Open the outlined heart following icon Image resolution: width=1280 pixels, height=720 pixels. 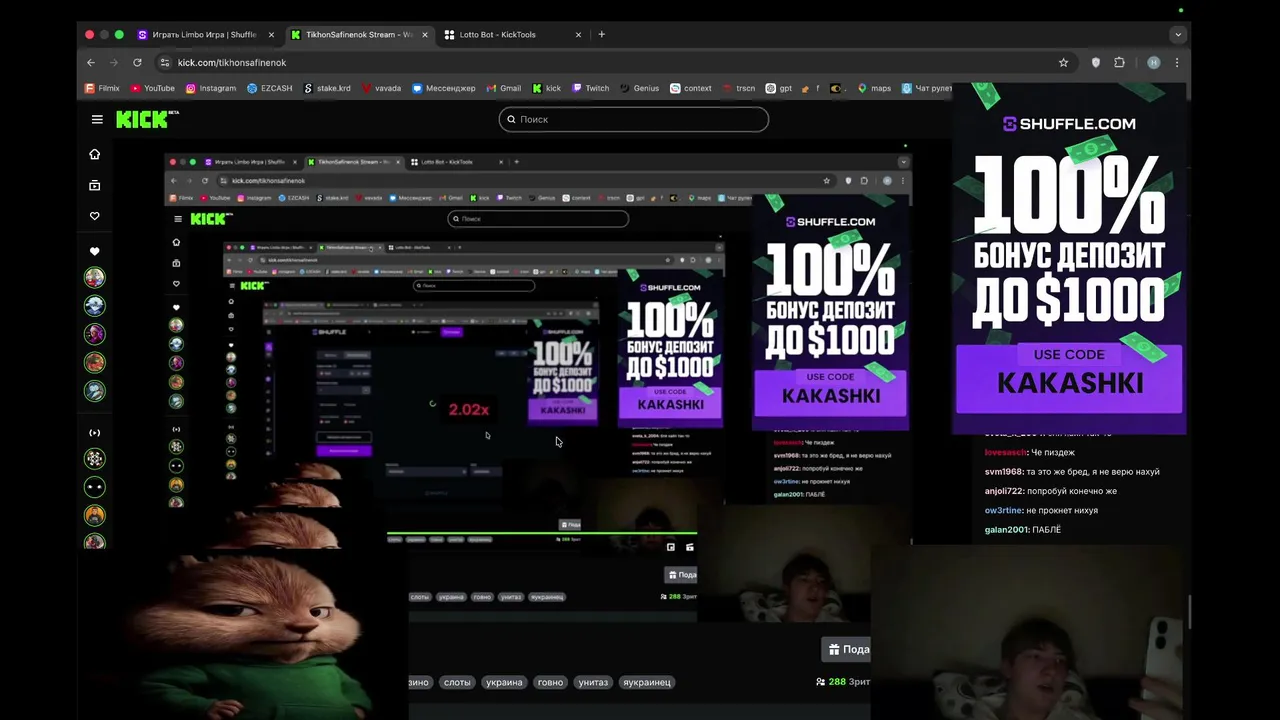[x=95, y=216]
